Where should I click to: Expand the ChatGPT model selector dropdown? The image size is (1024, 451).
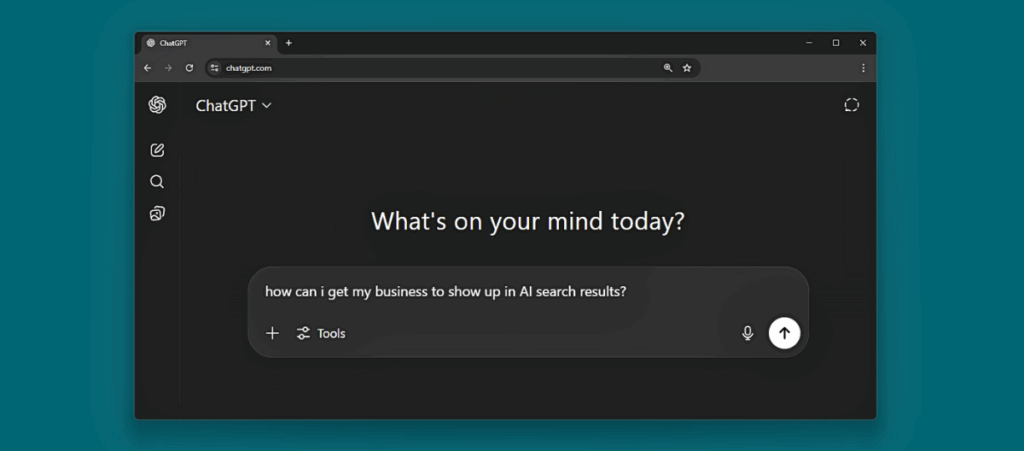tap(233, 106)
